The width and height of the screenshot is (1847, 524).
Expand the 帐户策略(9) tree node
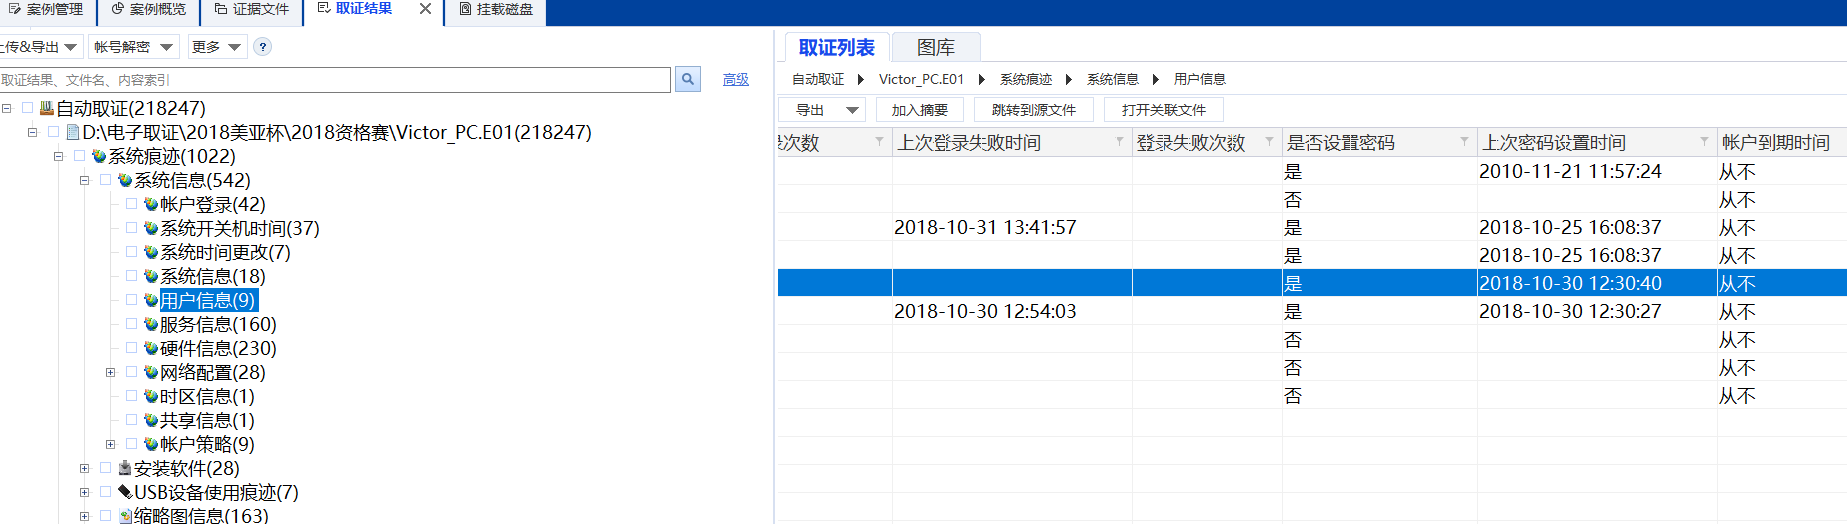(110, 444)
